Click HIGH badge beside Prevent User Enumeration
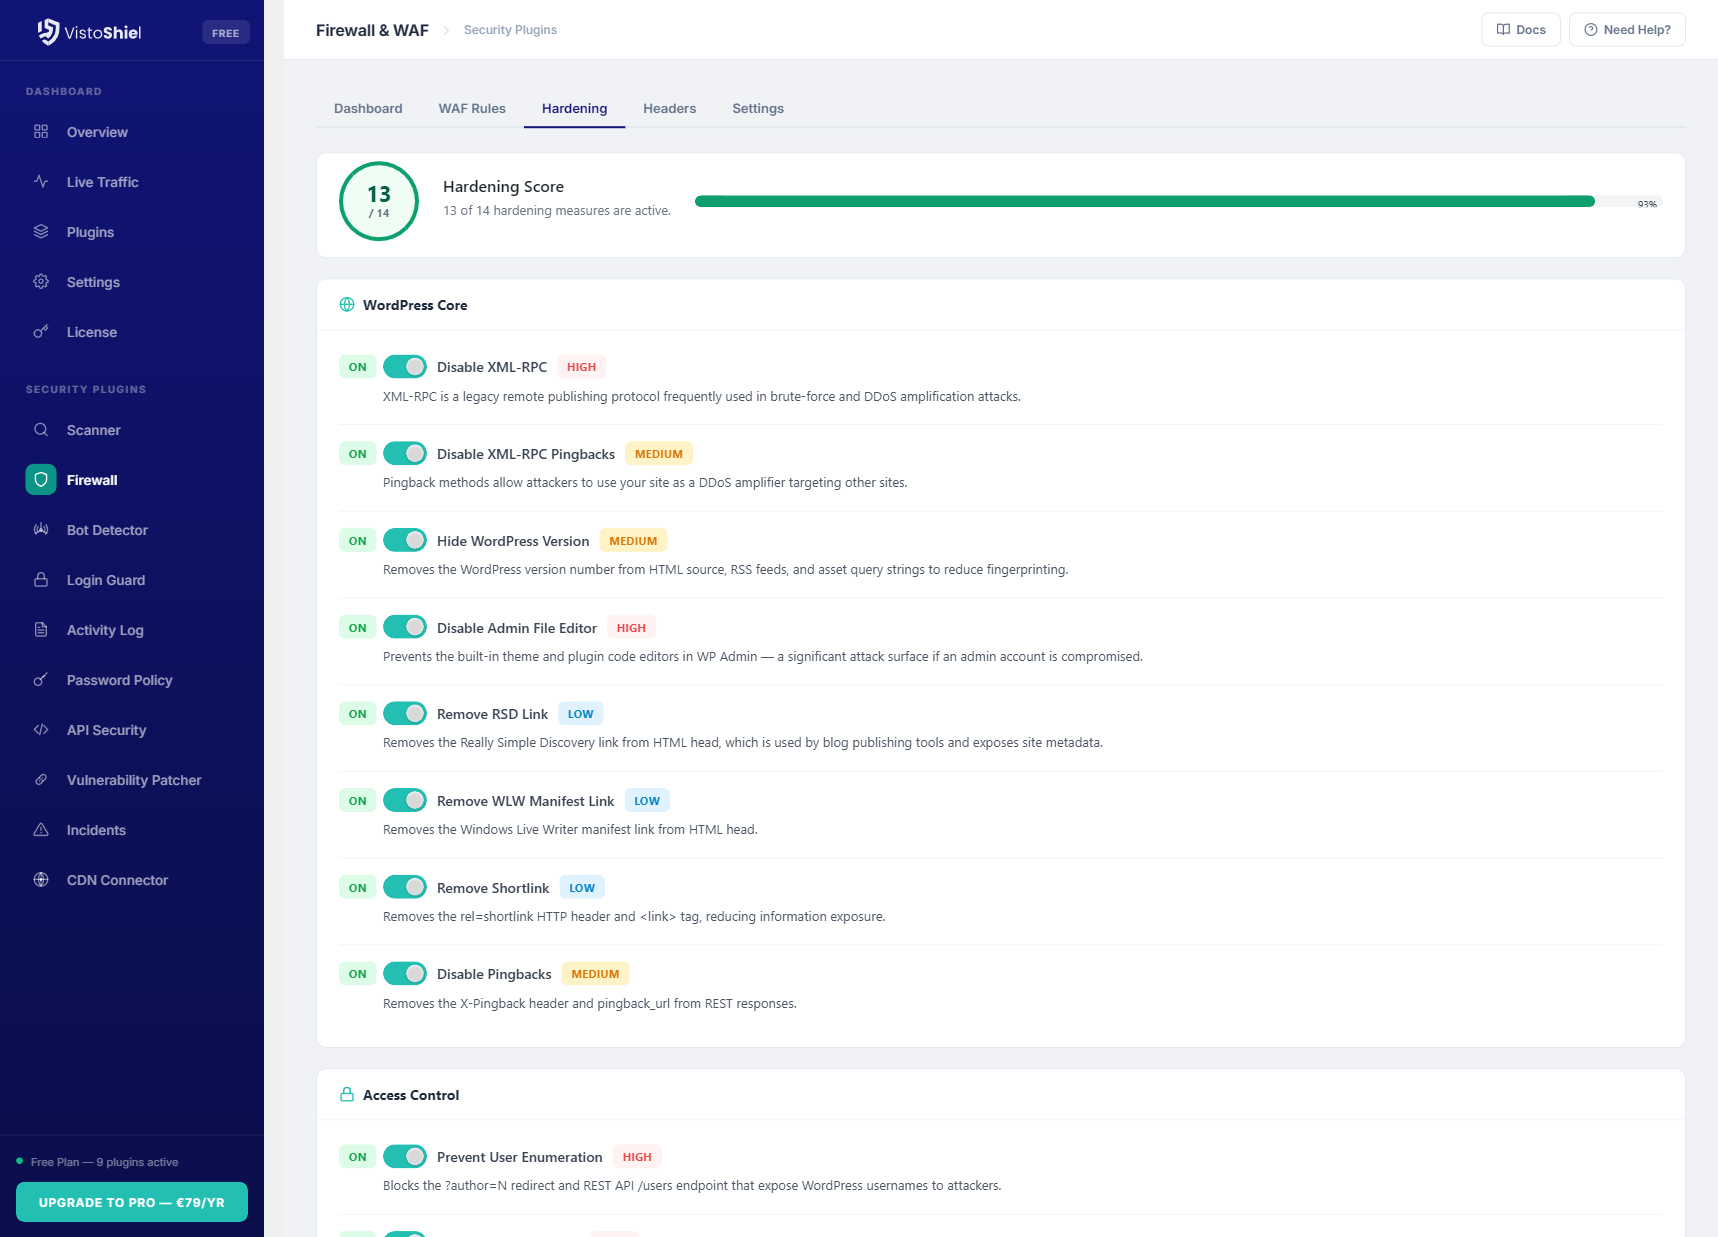 pos(637,1157)
